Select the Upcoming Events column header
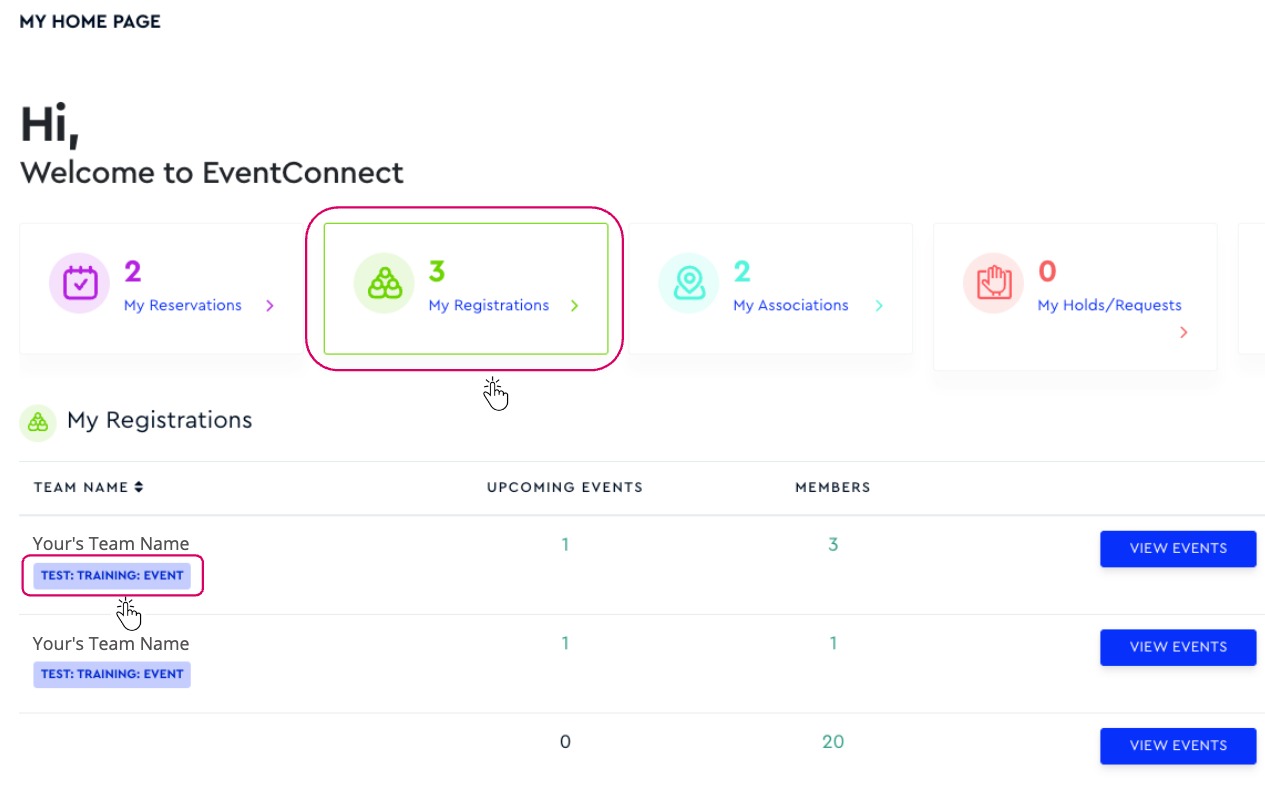The width and height of the screenshot is (1265, 789). [x=565, y=487]
